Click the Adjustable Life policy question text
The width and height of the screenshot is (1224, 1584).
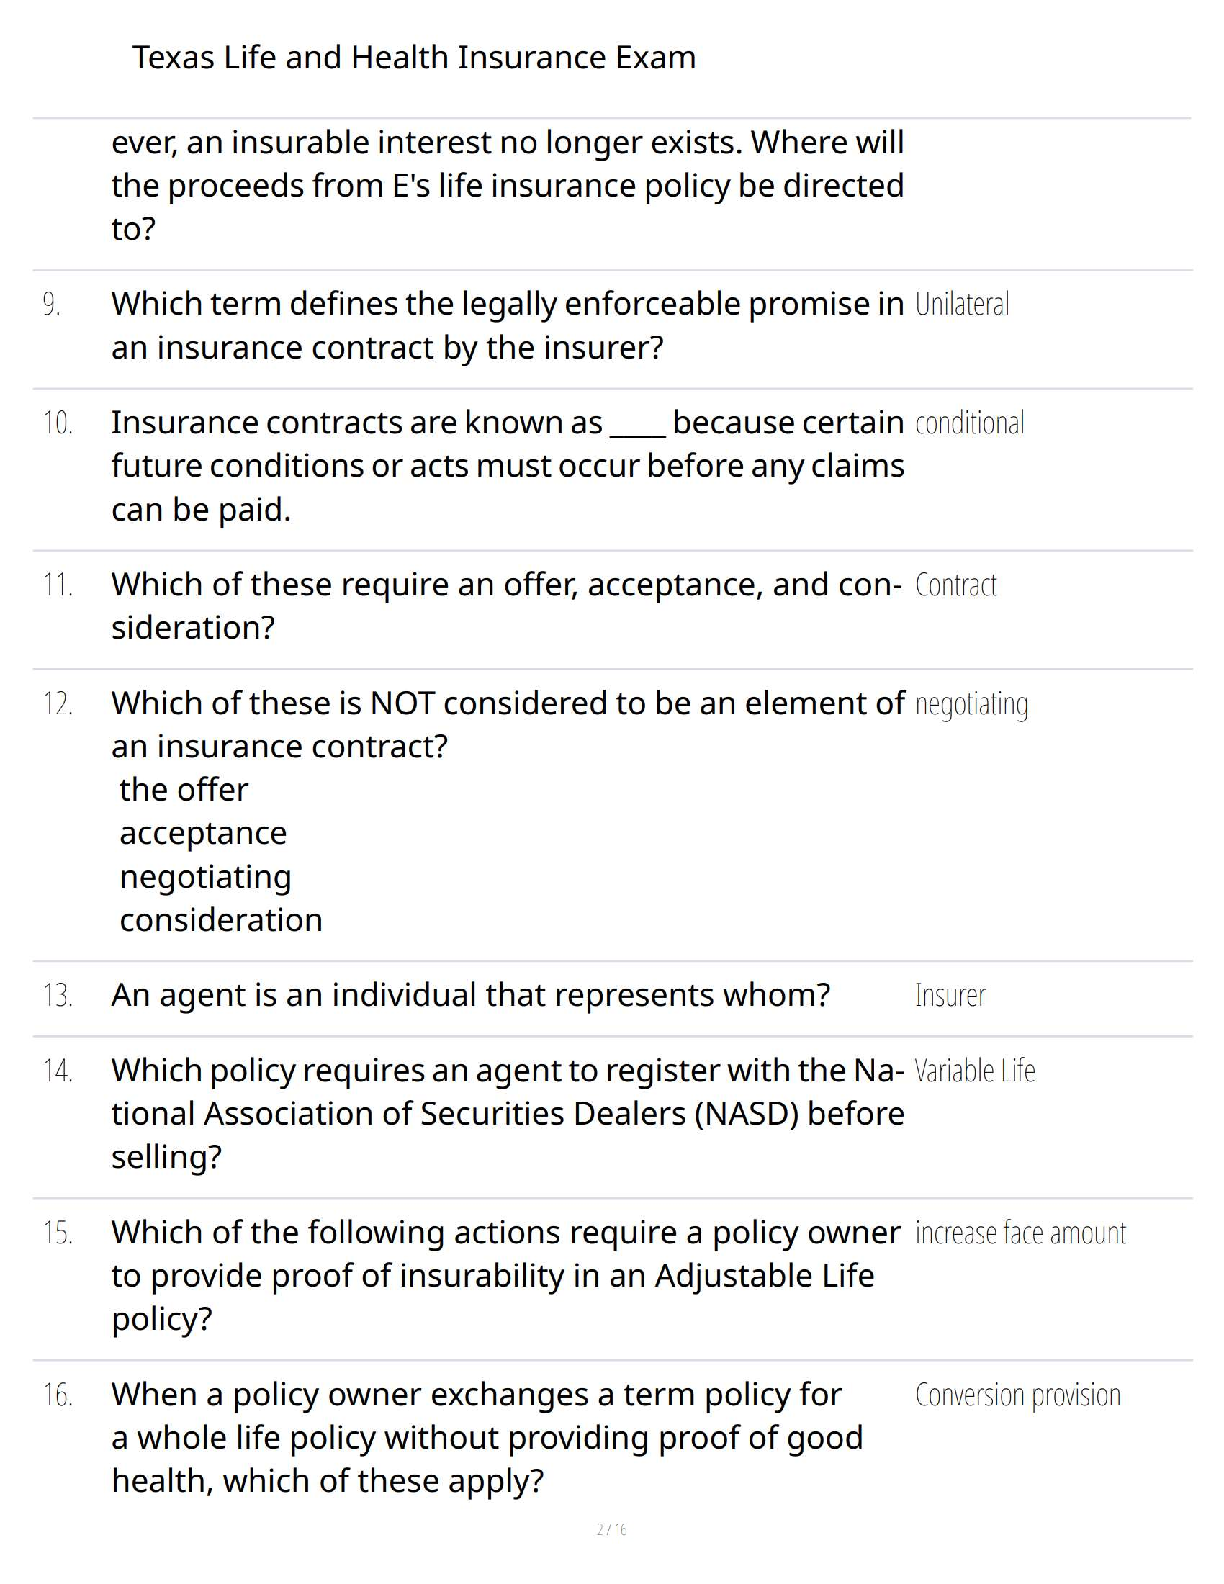tap(506, 1276)
